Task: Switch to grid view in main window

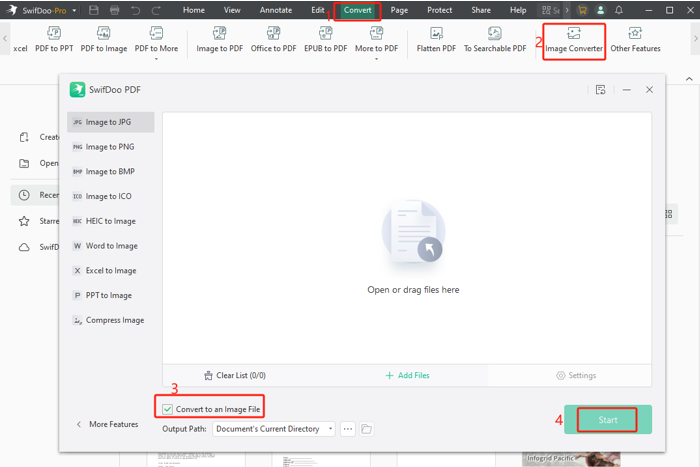Action: 671,214
